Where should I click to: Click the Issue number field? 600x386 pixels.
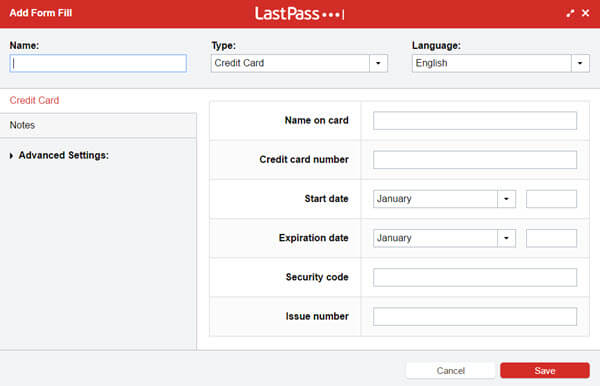(475, 316)
